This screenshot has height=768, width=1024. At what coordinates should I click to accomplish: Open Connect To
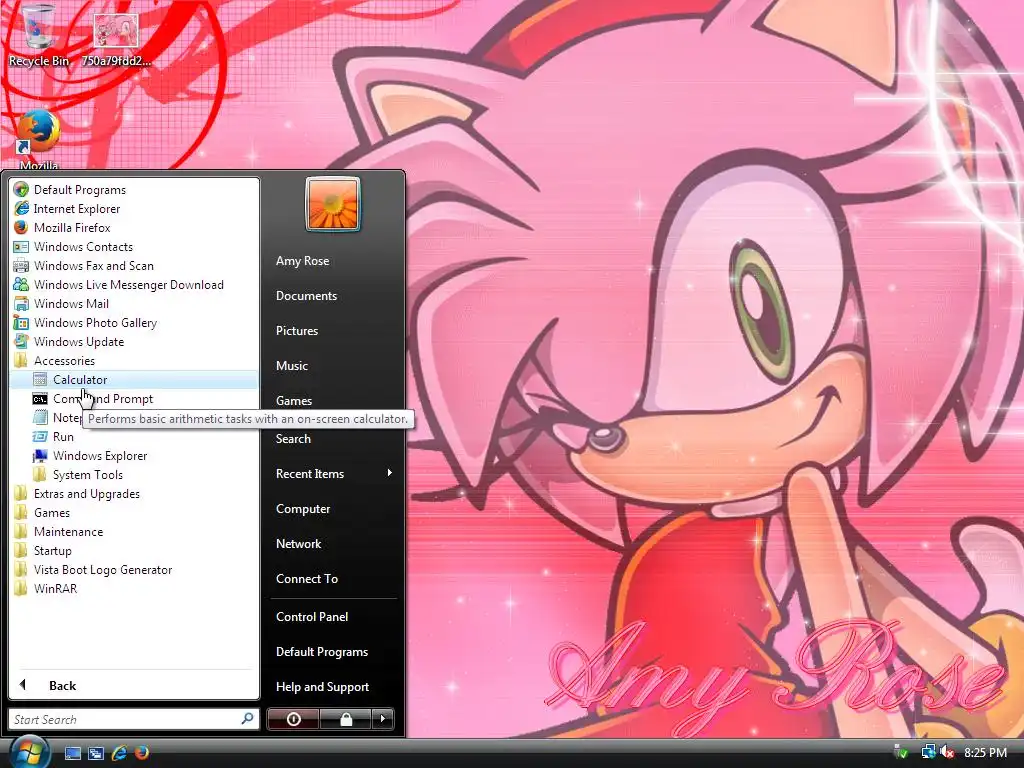(x=307, y=579)
